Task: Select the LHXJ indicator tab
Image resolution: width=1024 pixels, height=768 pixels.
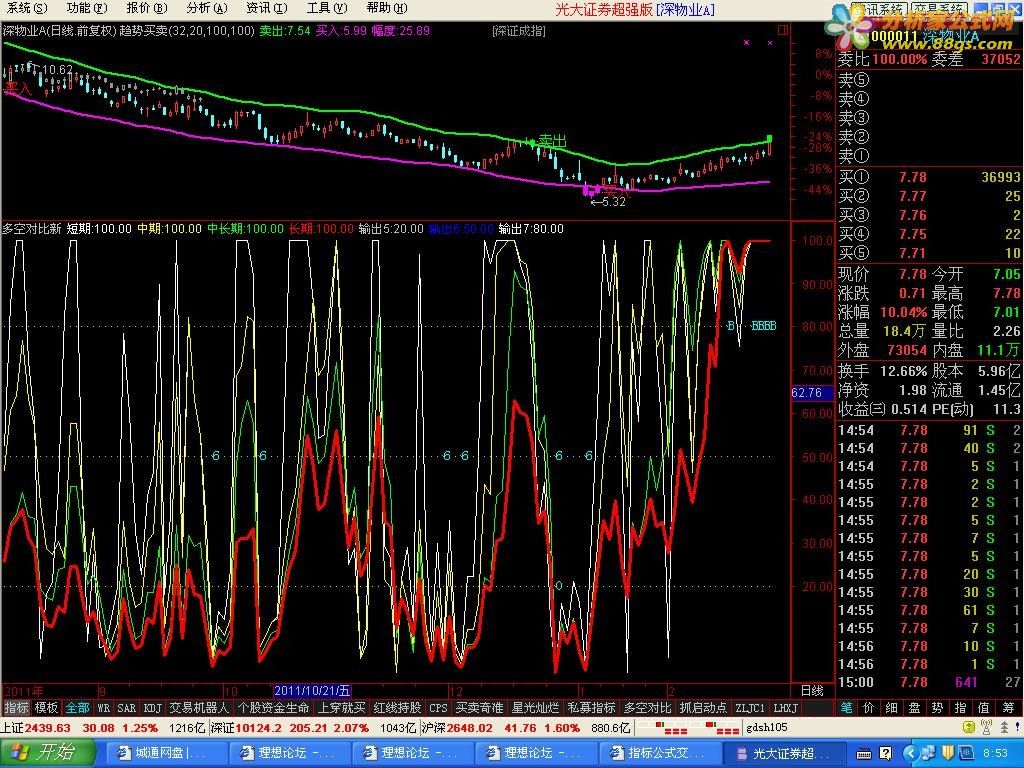Action: (786, 708)
